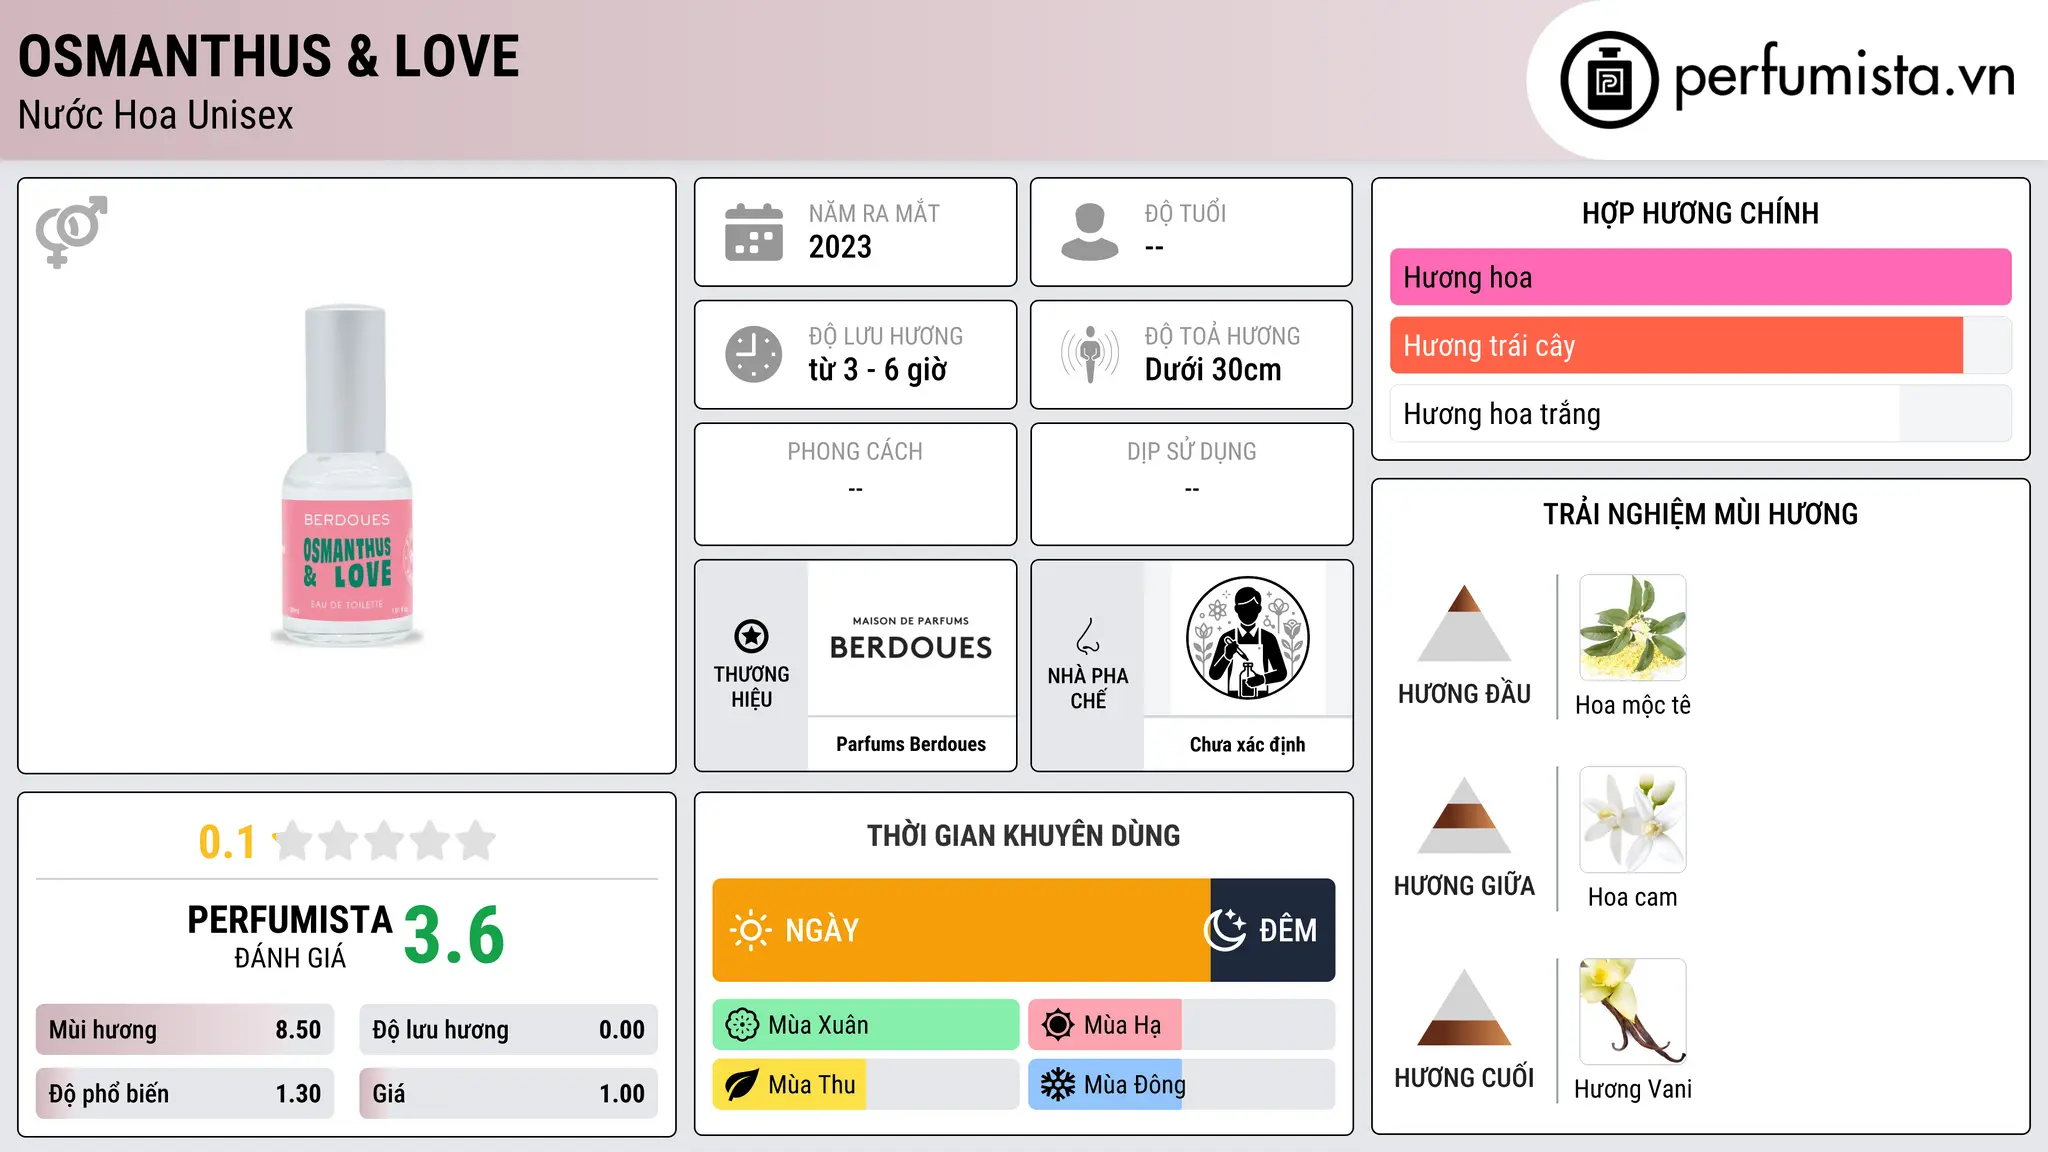Click the Perfumista Đánh giá heading
Image resolution: width=2048 pixels, height=1152 pixels.
tap(290, 936)
